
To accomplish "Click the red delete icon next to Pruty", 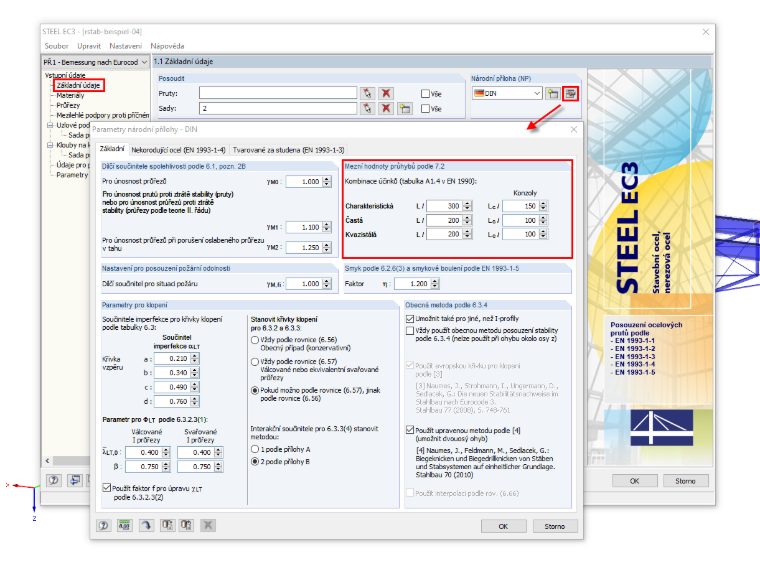I will tap(386, 93).
